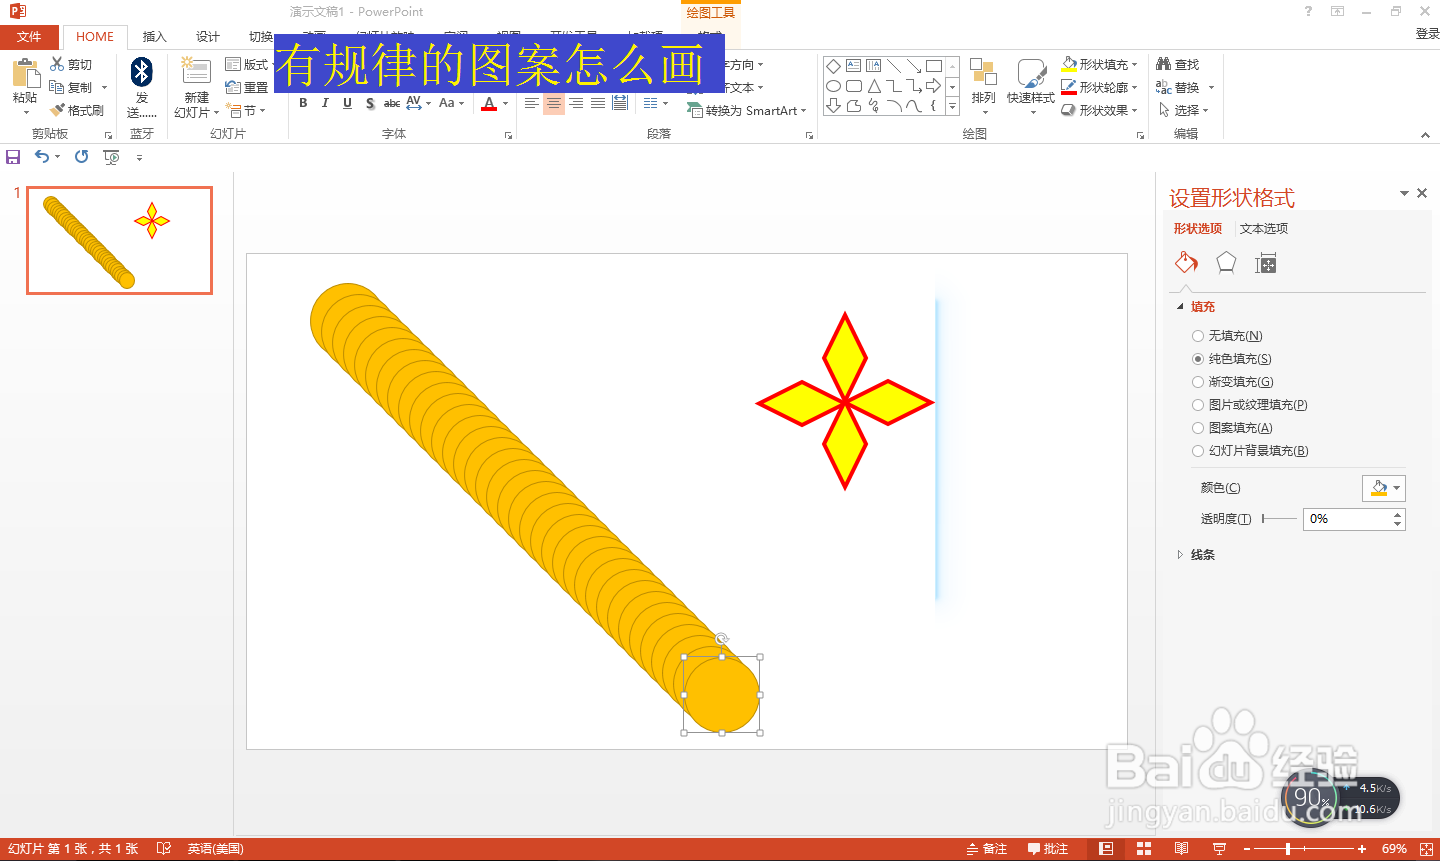Select the fill bucket icon in format pane
This screenshot has height=861, width=1440.
(x=1186, y=262)
